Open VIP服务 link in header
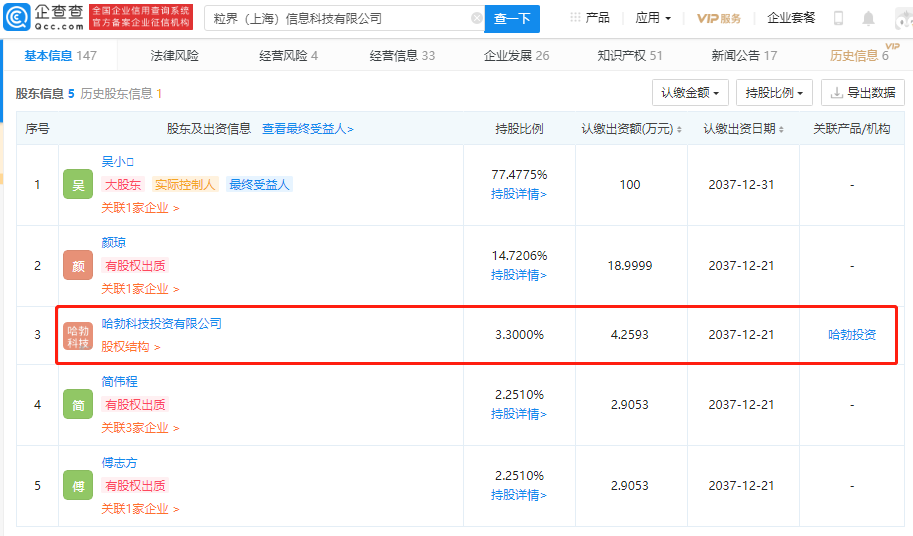Viewport: 913px width, 536px height. coord(719,18)
